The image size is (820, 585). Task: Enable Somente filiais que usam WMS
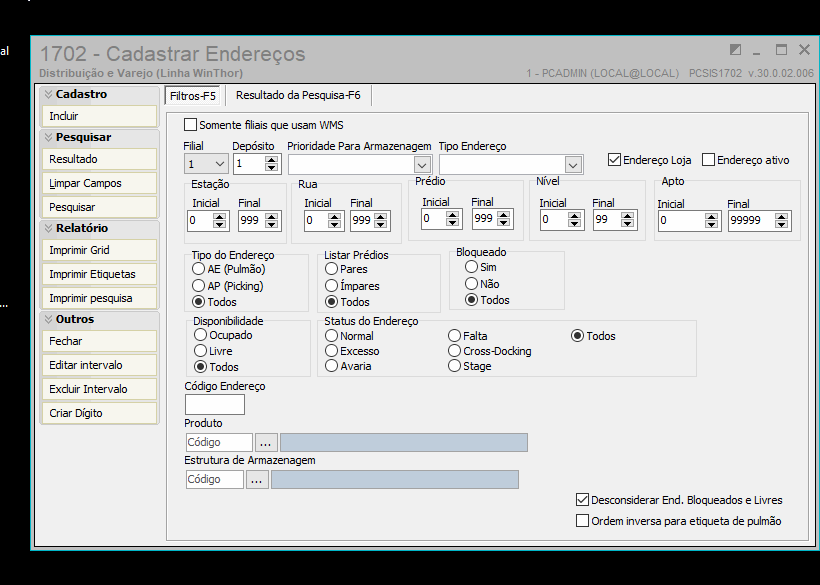[190, 125]
